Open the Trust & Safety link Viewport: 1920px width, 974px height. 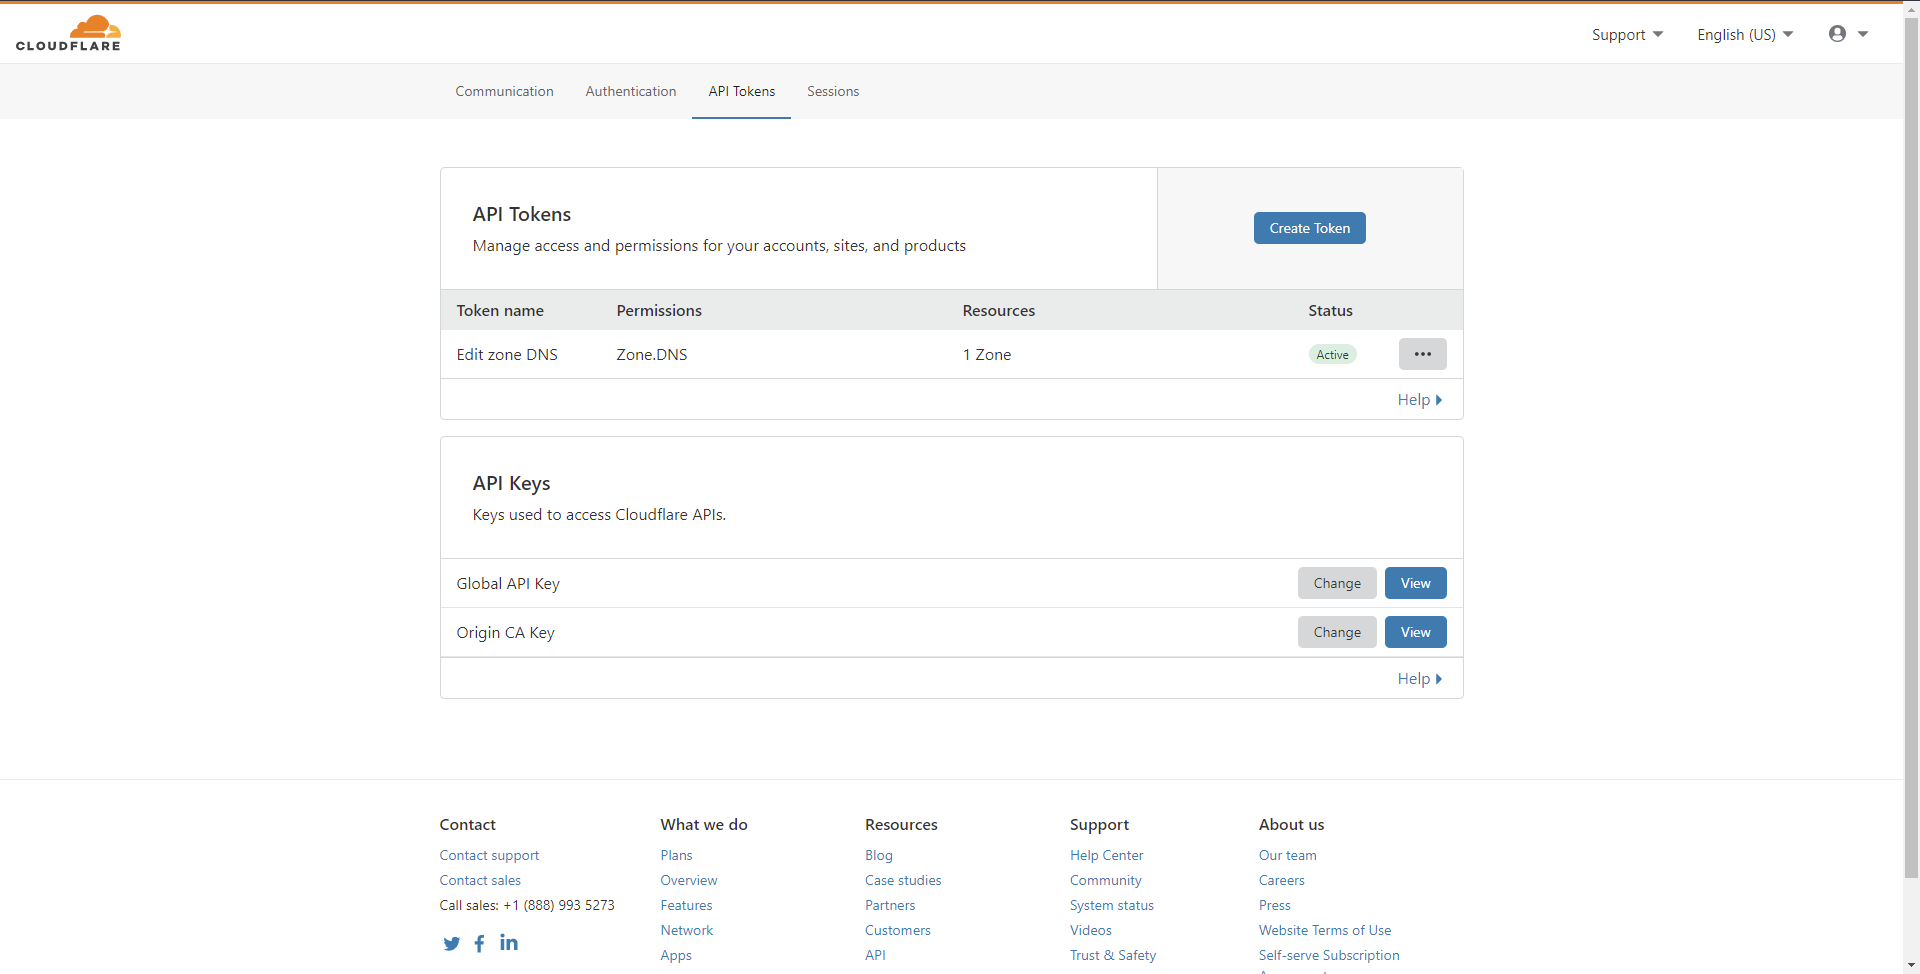click(x=1112, y=955)
